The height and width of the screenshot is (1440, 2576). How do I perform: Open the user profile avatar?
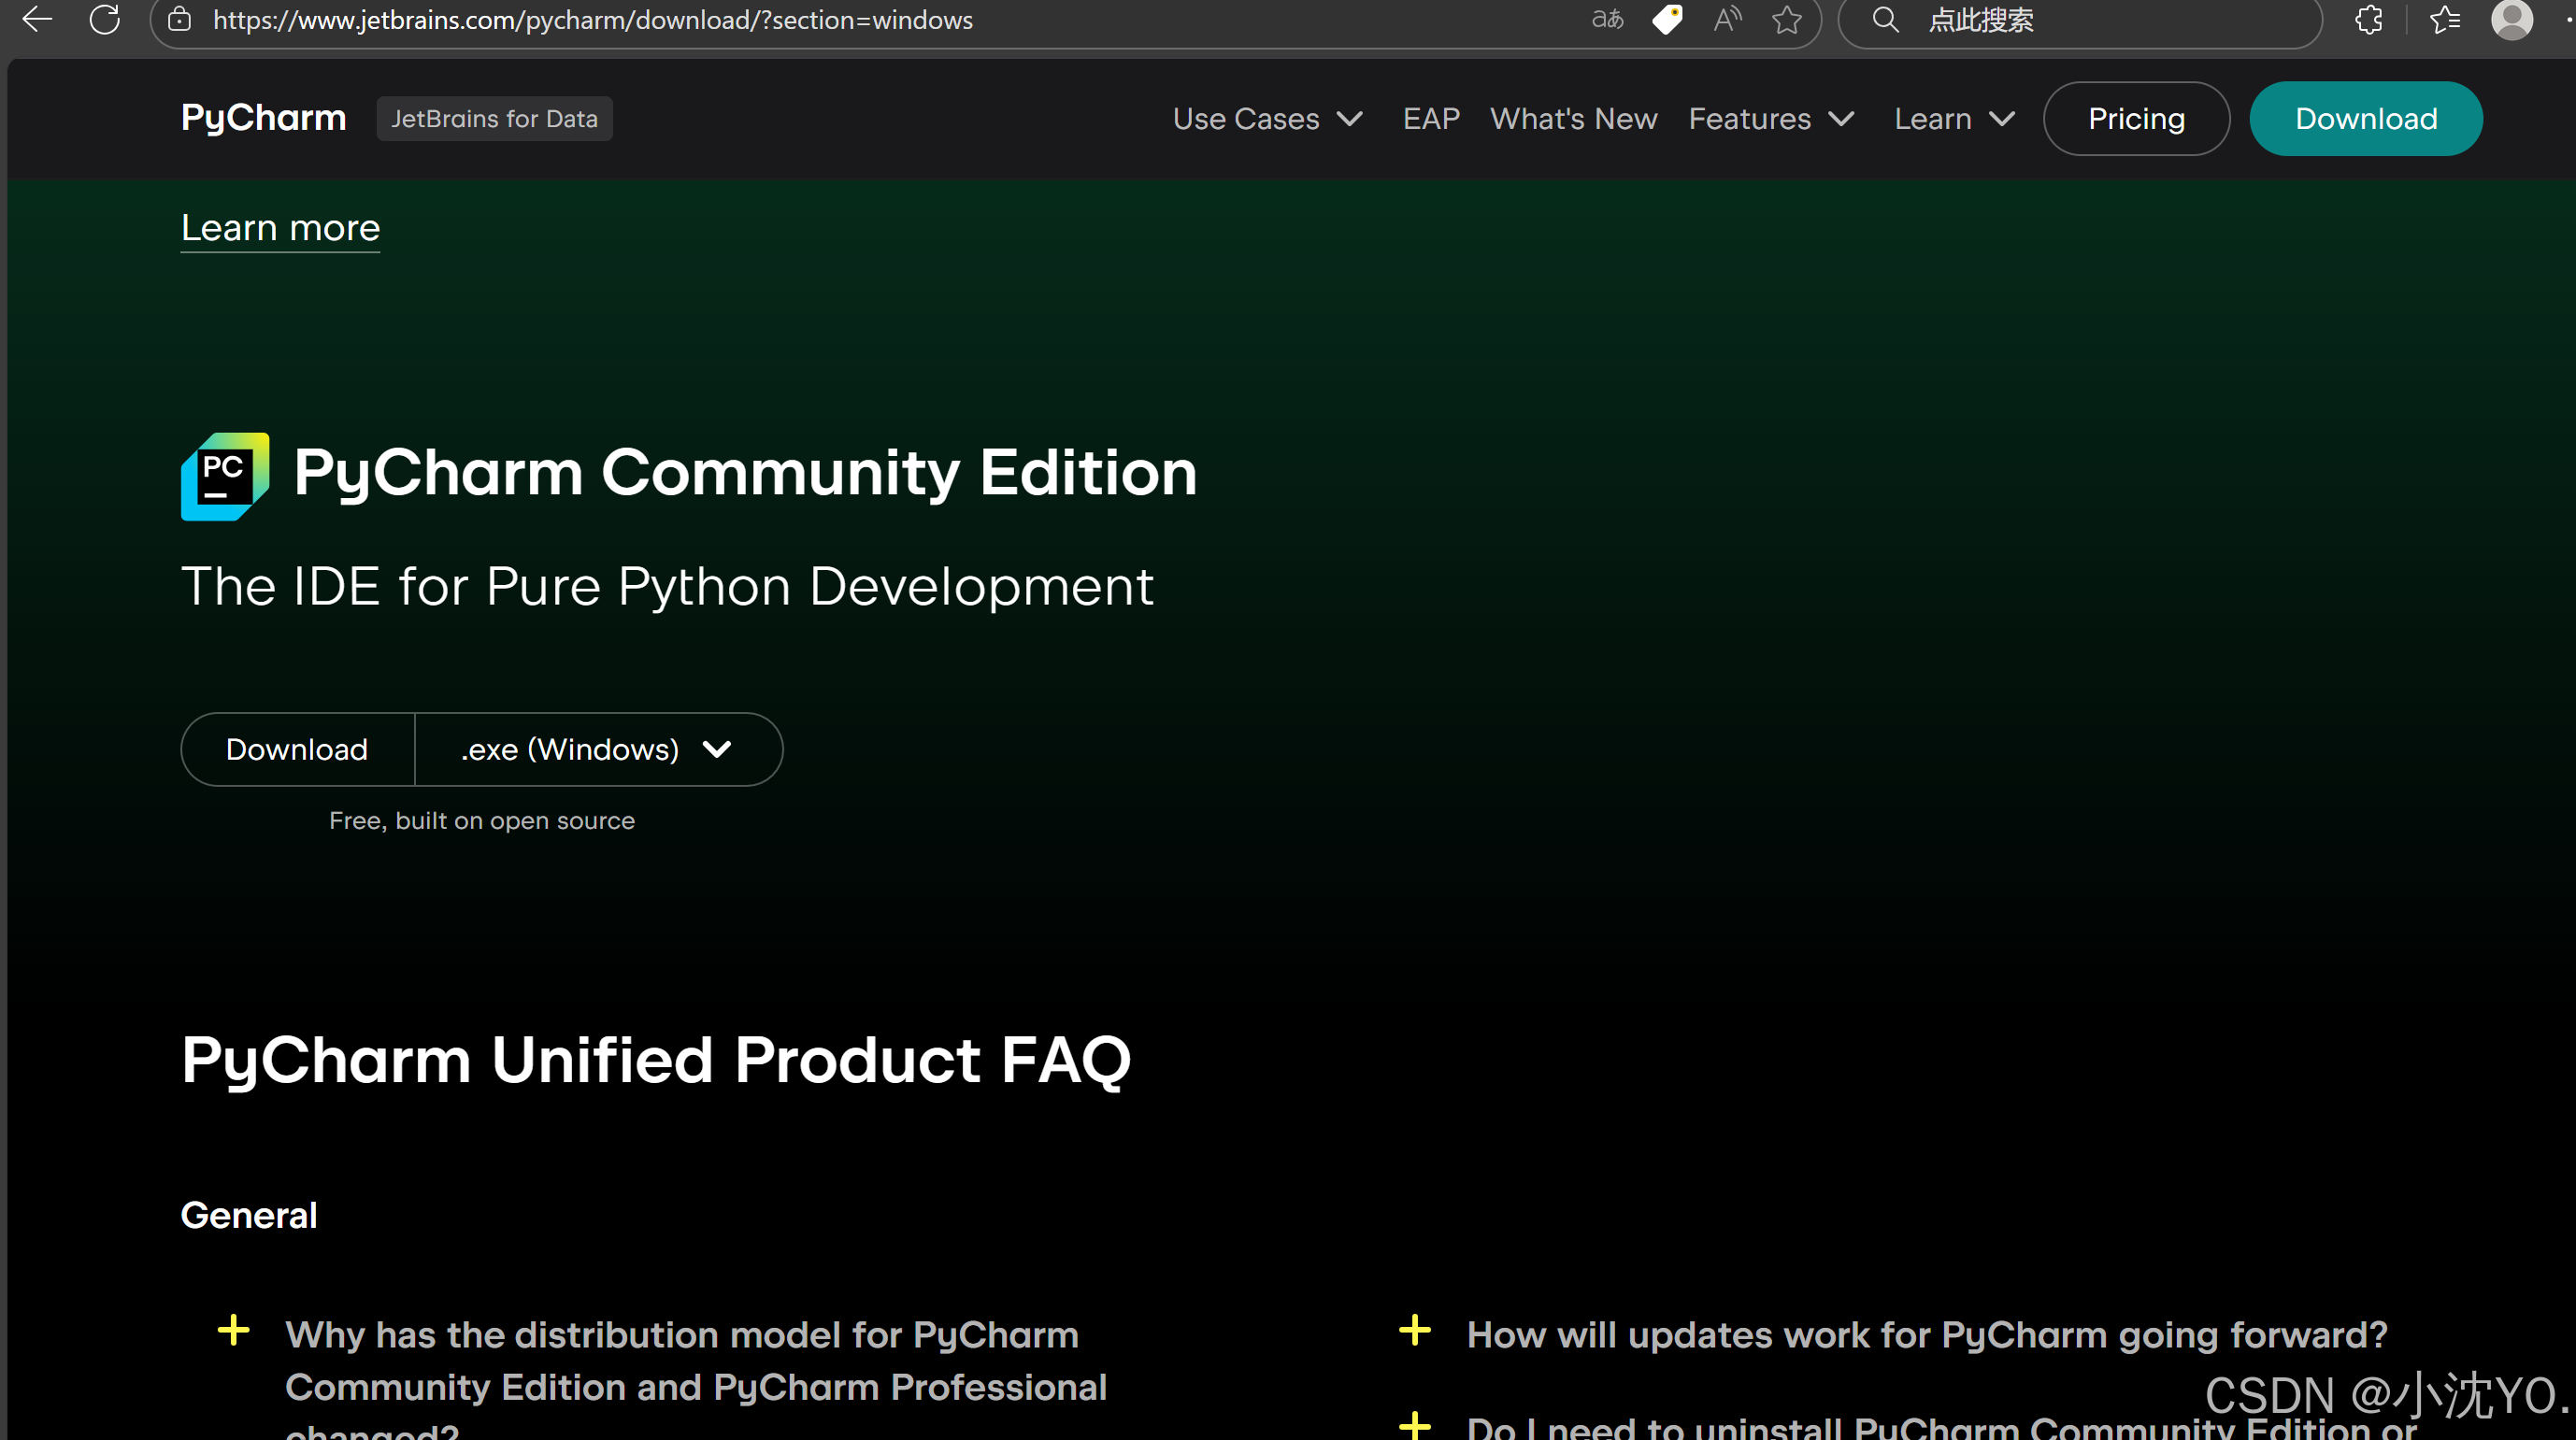(x=2511, y=19)
